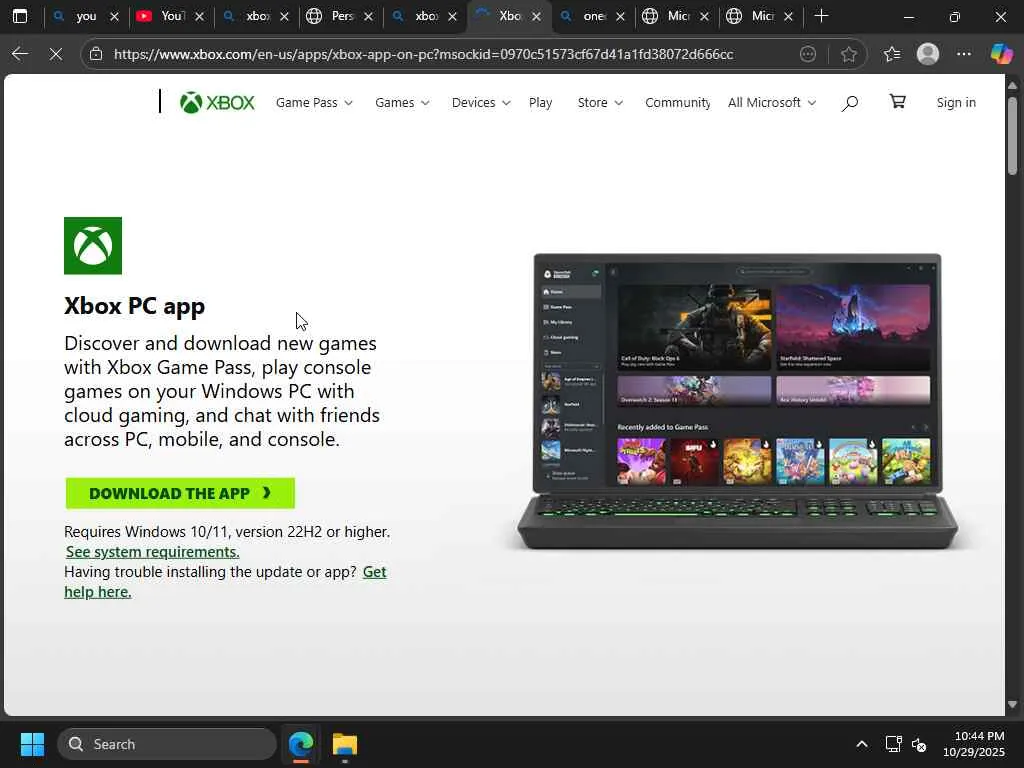Expand the All Microsoft dropdown
Screen dimensions: 1024x768
click(772, 103)
